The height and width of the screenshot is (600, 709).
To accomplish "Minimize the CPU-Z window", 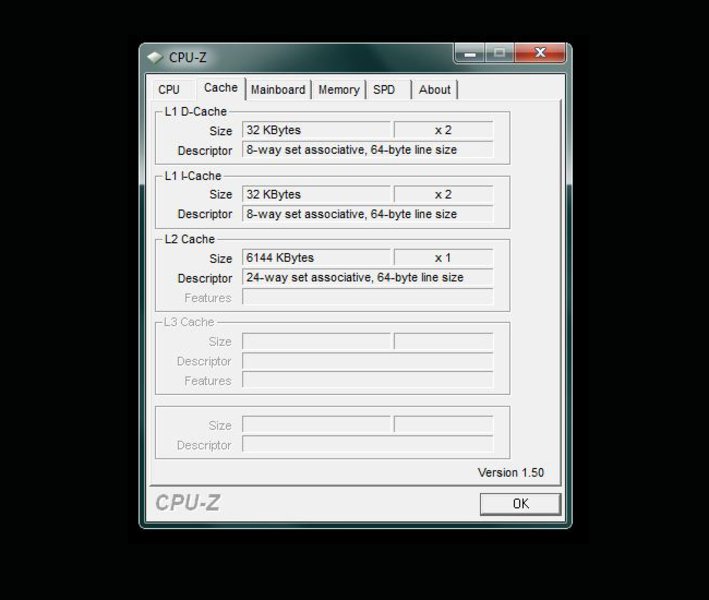I will pyautogui.click(x=469, y=53).
